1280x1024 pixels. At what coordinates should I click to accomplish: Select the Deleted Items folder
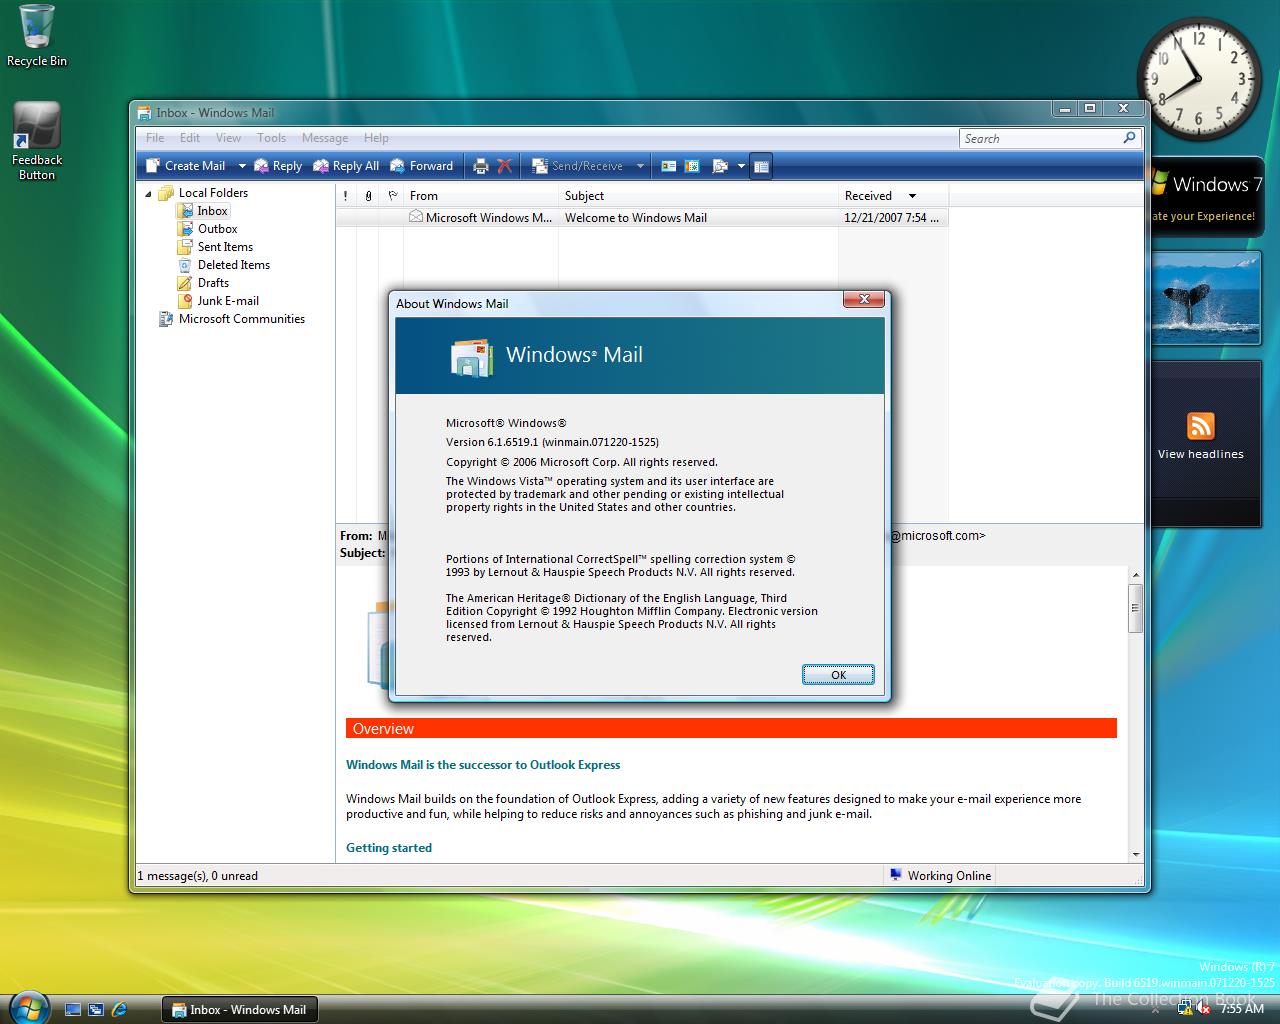(233, 265)
